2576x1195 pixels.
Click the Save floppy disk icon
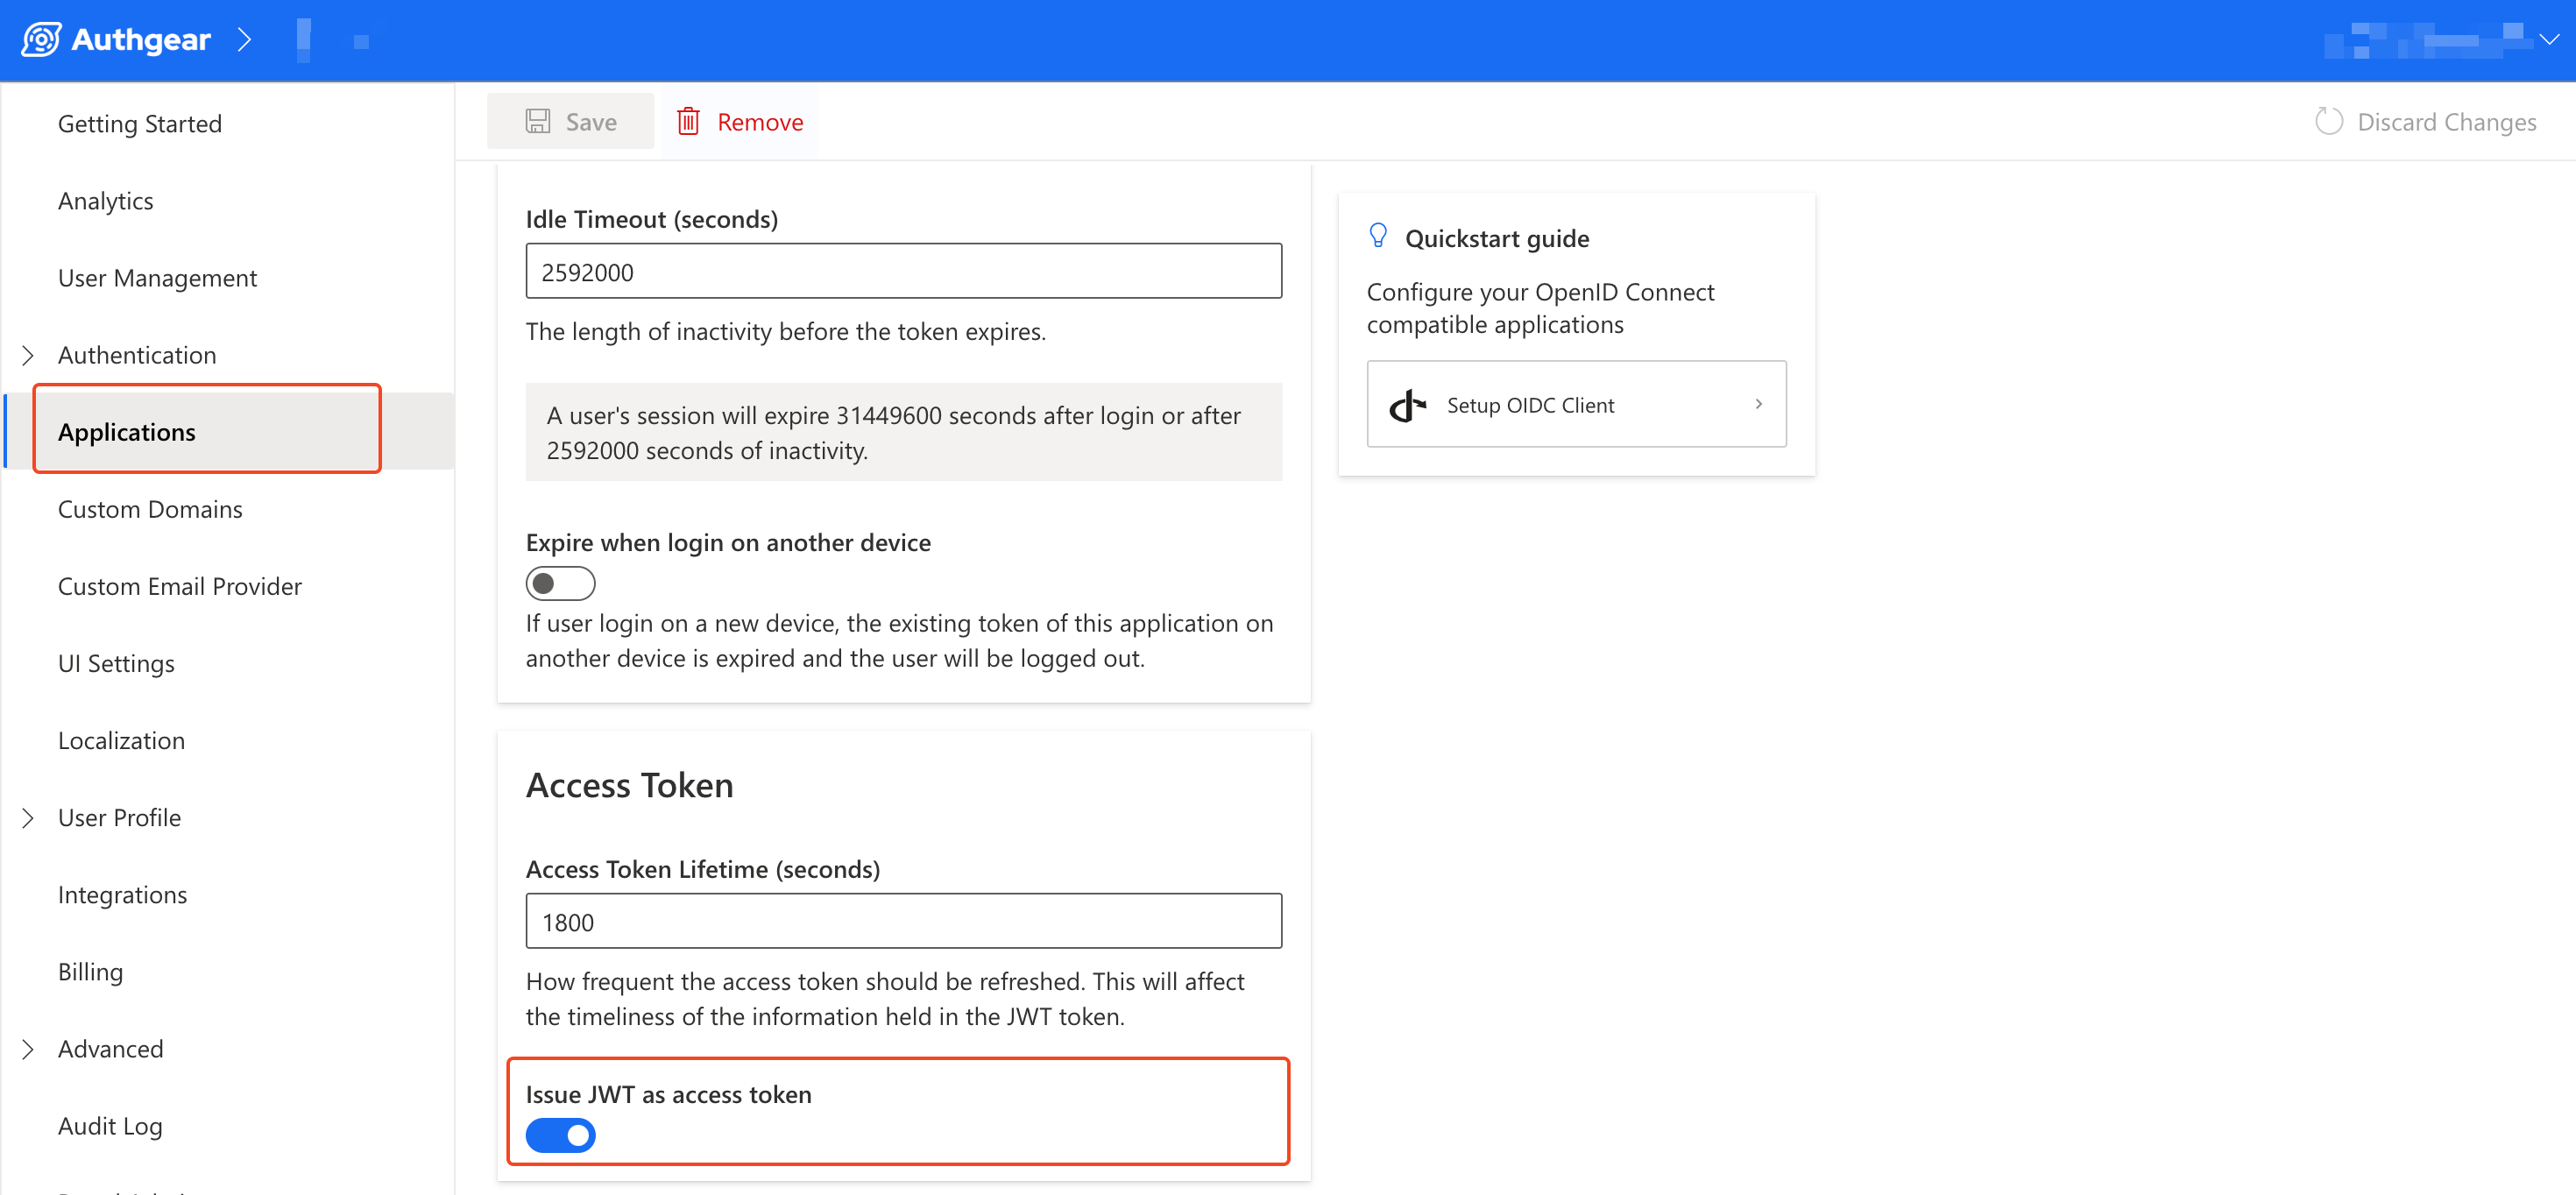click(538, 122)
